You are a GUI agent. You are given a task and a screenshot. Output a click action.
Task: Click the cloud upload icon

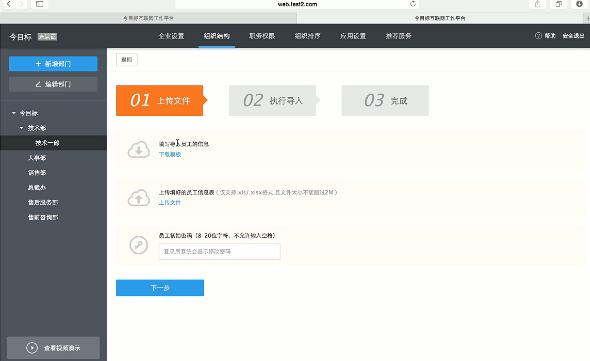138,197
